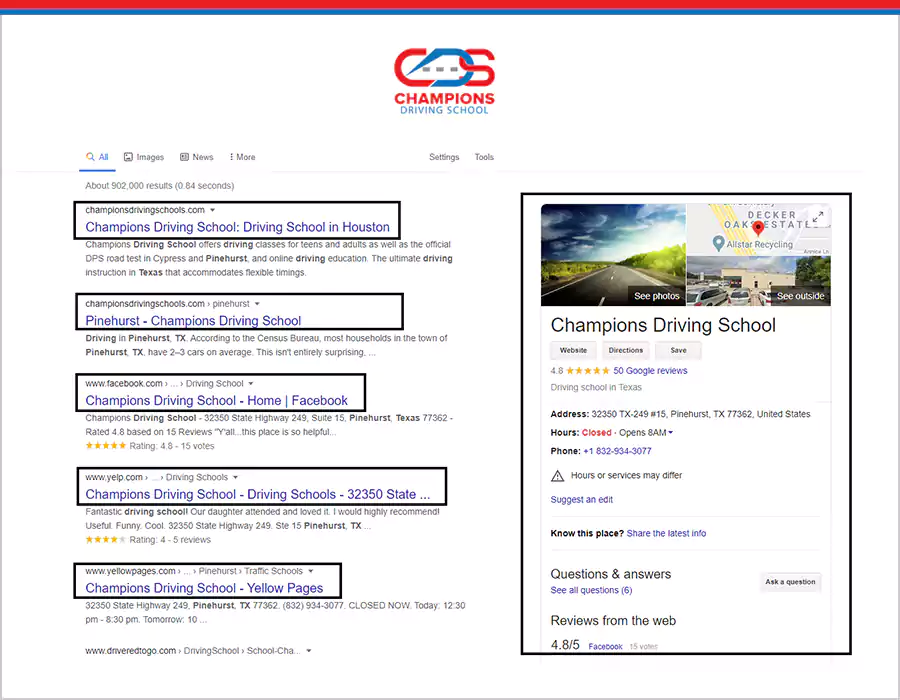Open the See outside street view thumbnail
This screenshot has height=700, width=900.
pos(759,281)
